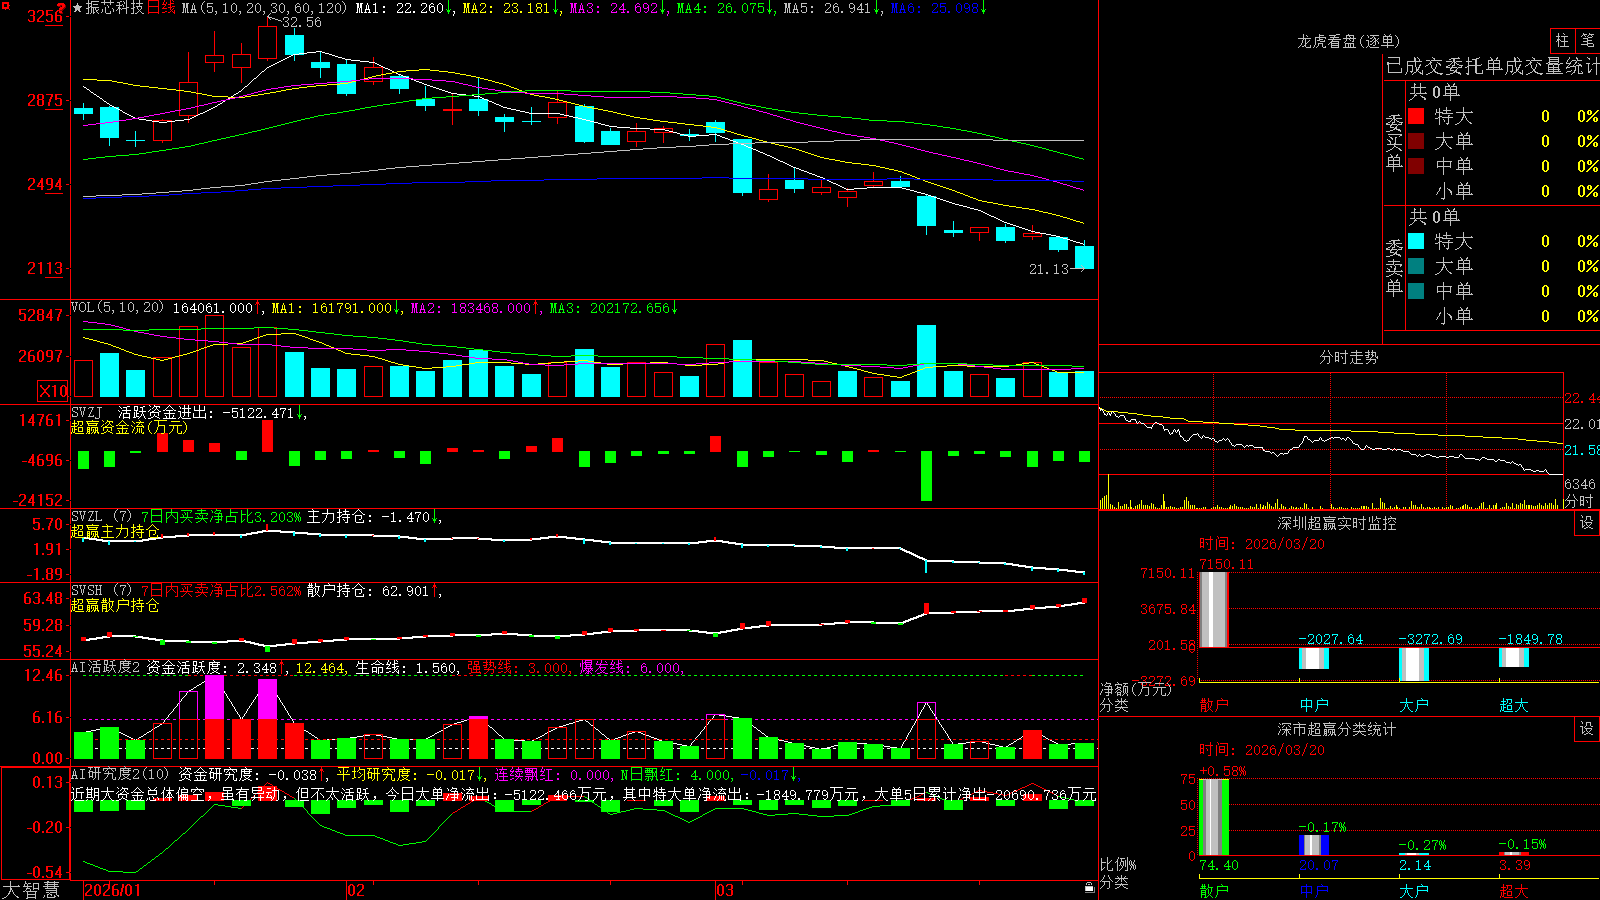This screenshot has width=1600, height=900.
Task: Open VOL(5,10,20) indicator parameters
Action: click(117, 308)
